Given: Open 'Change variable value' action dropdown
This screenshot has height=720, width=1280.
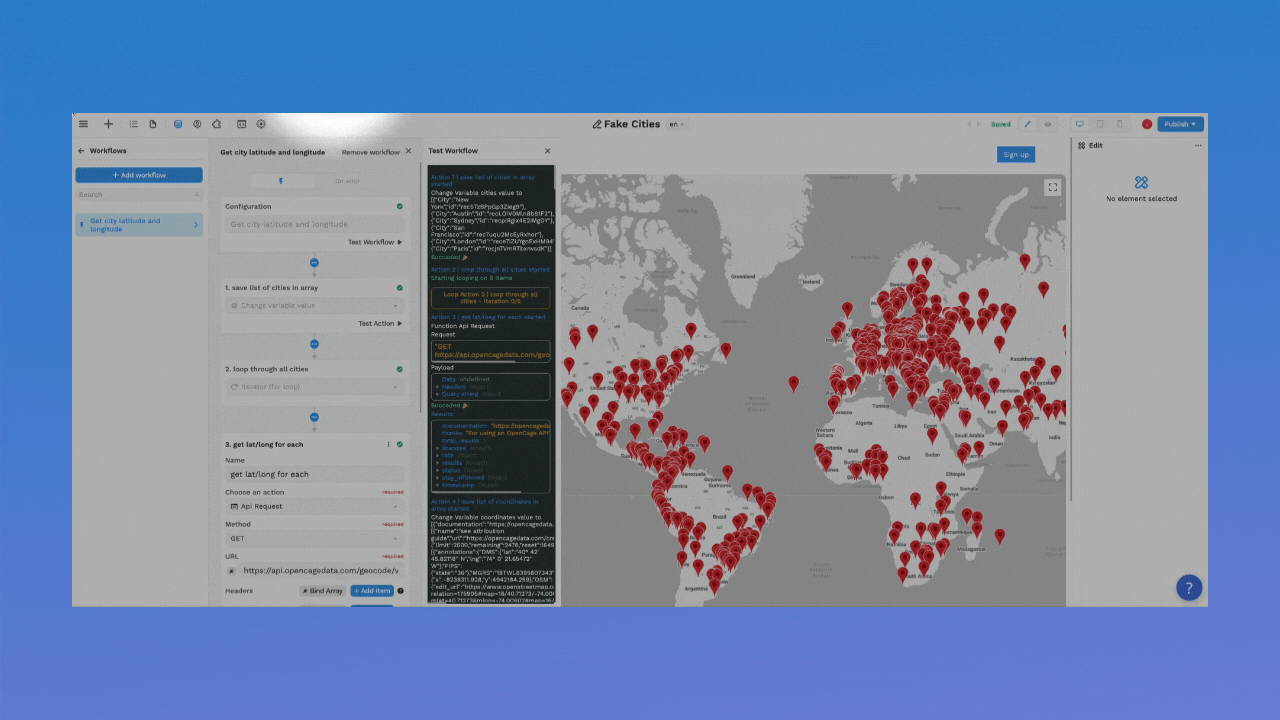Looking at the screenshot, I should pyautogui.click(x=315, y=305).
